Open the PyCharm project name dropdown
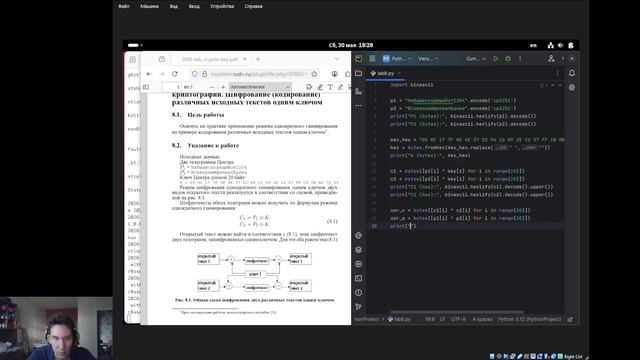 [x=397, y=59]
